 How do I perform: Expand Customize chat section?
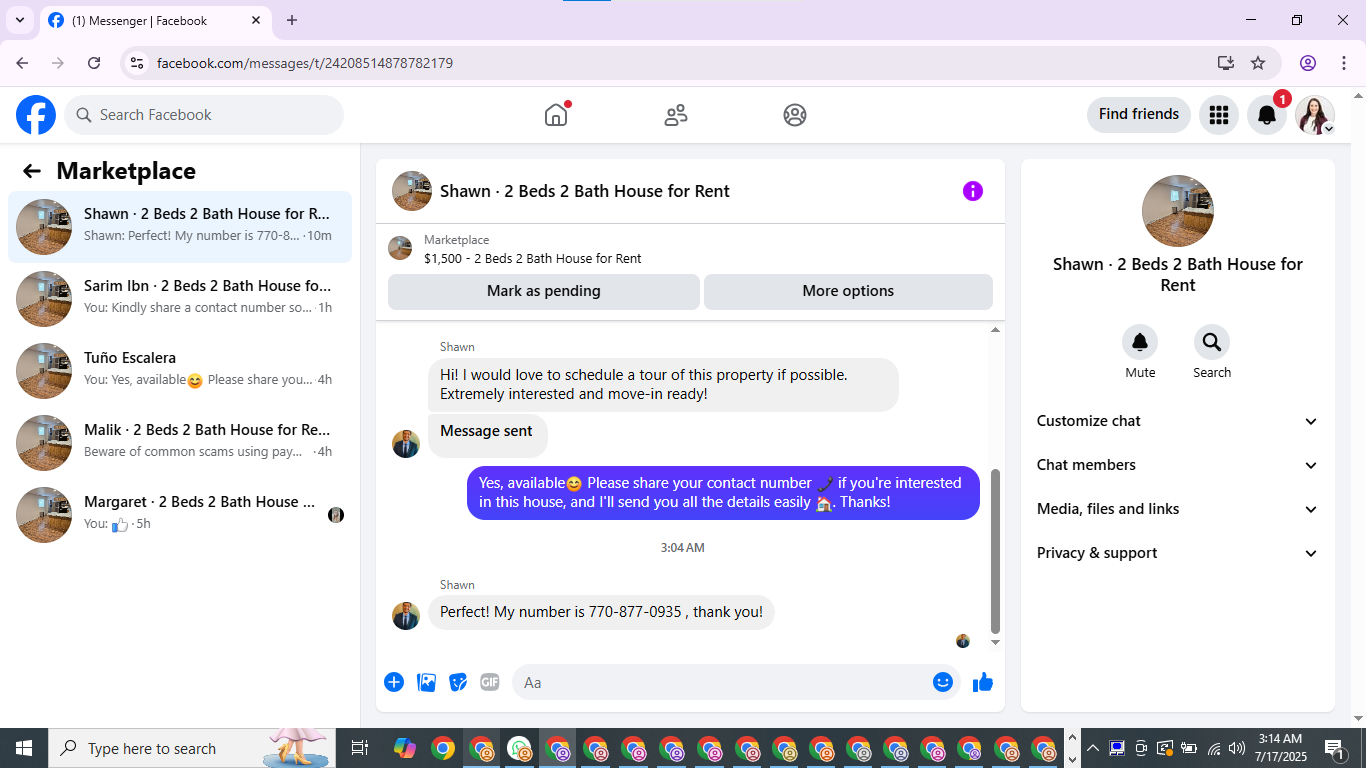(x=1178, y=421)
